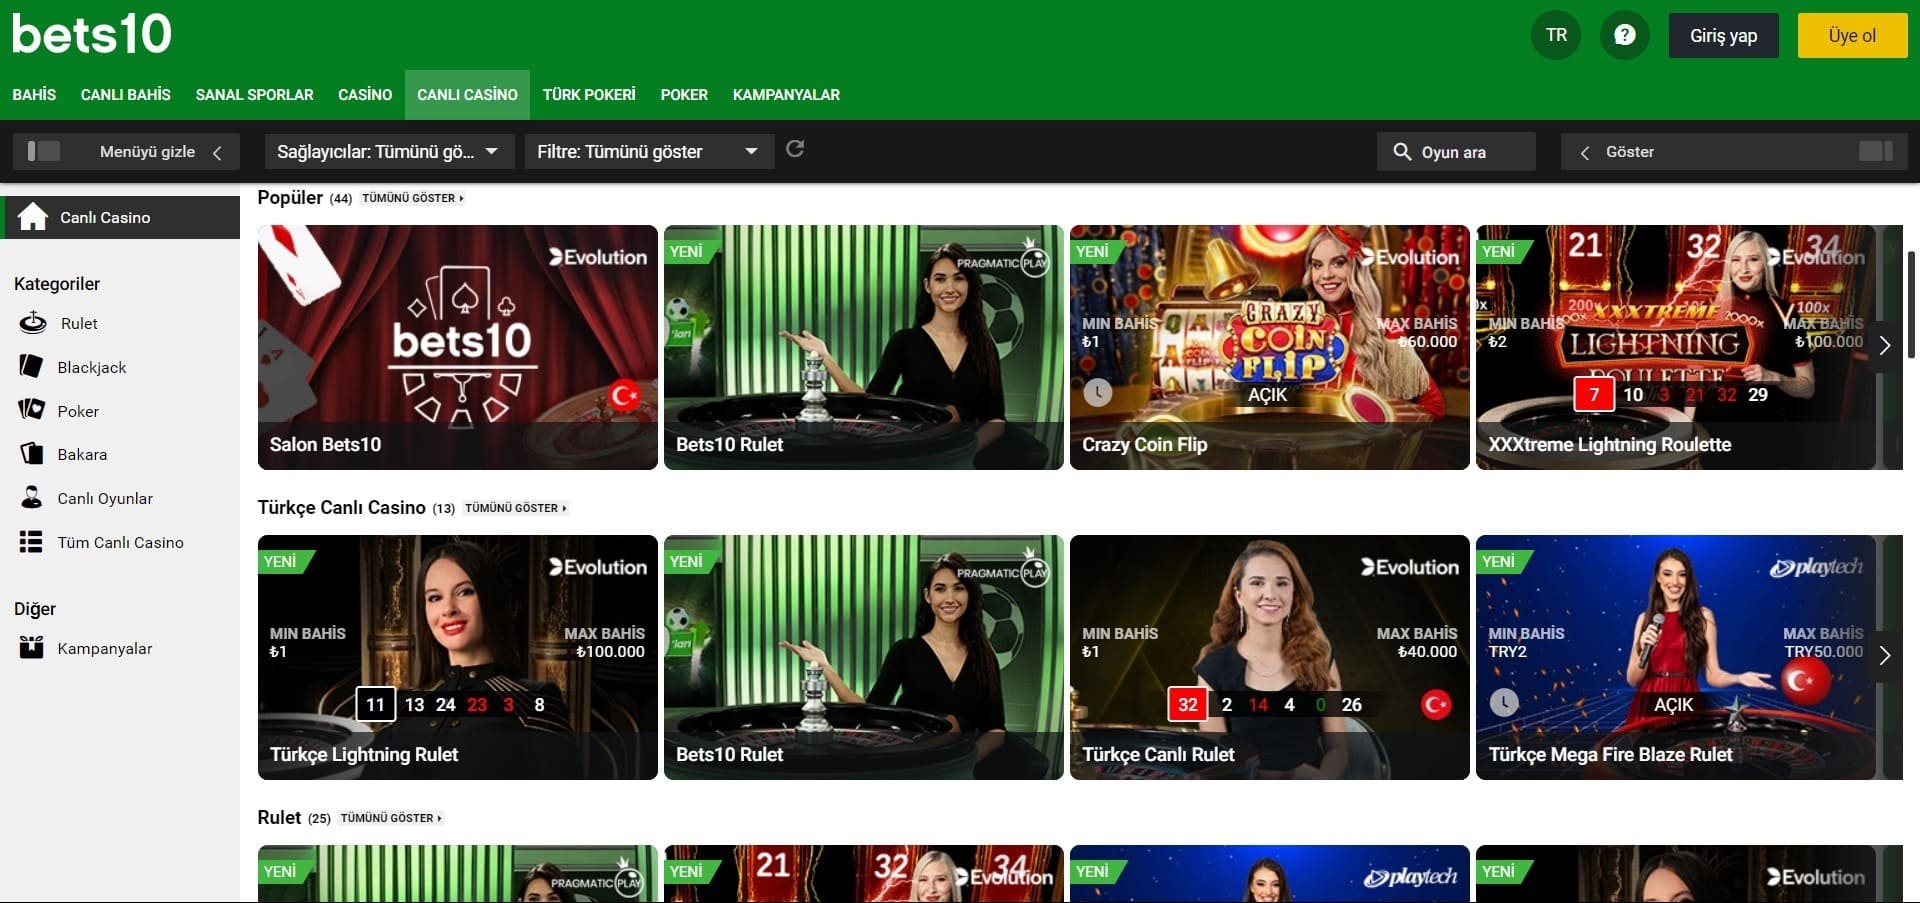
Task: Click the Oyun ara search field
Action: (x=1456, y=152)
